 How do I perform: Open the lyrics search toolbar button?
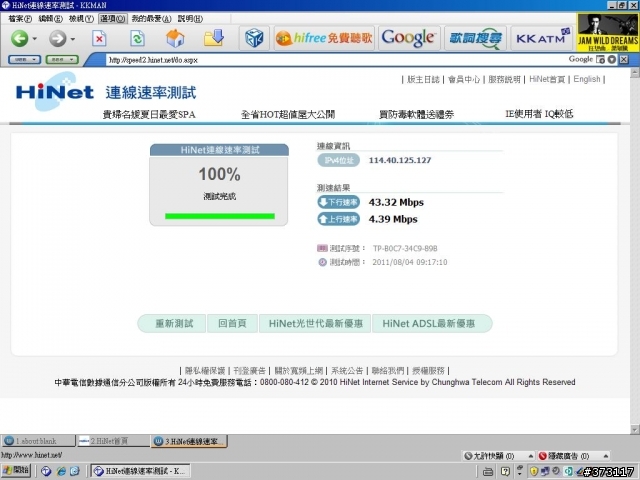click(x=476, y=38)
